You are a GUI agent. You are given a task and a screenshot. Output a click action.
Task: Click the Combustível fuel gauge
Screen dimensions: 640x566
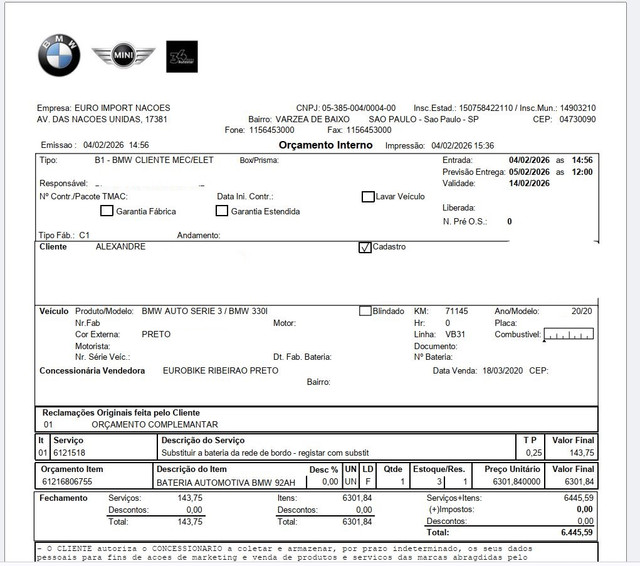pyautogui.click(x=569, y=334)
